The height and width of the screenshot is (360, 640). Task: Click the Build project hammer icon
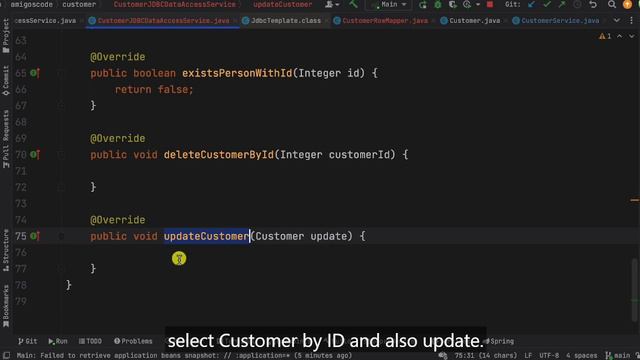pyautogui.click(x=353, y=4)
